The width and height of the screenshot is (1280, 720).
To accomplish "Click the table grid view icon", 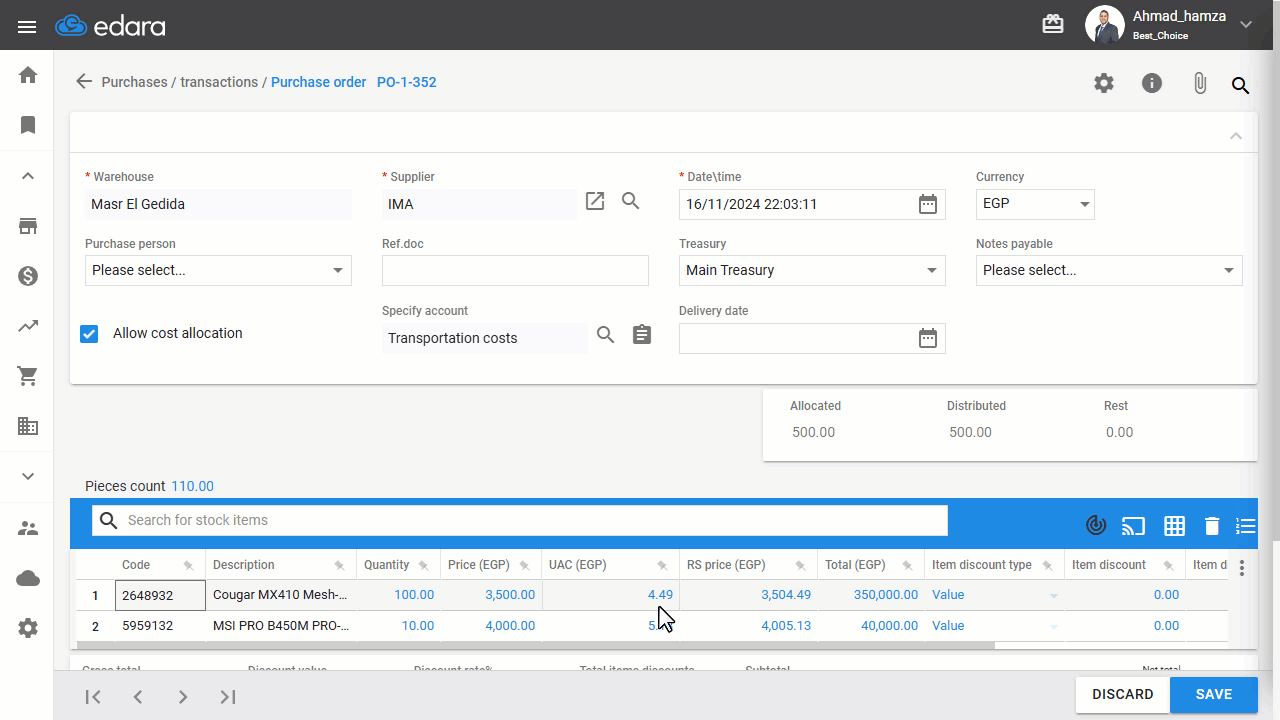I will click(x=1174, y=525).
